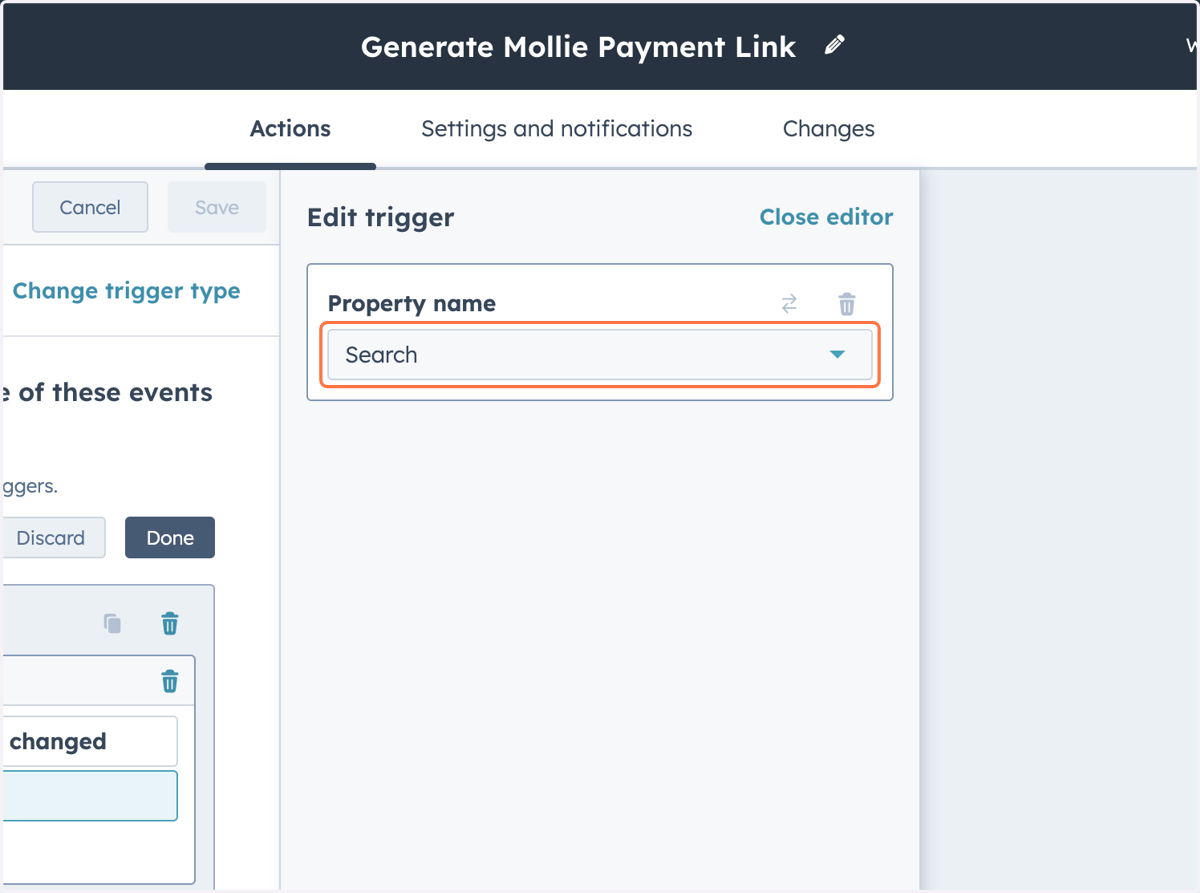Click the duplicate icon in trigger group
The height and width of the screenshot is (893, 1200).
click(x=112, y=624)
